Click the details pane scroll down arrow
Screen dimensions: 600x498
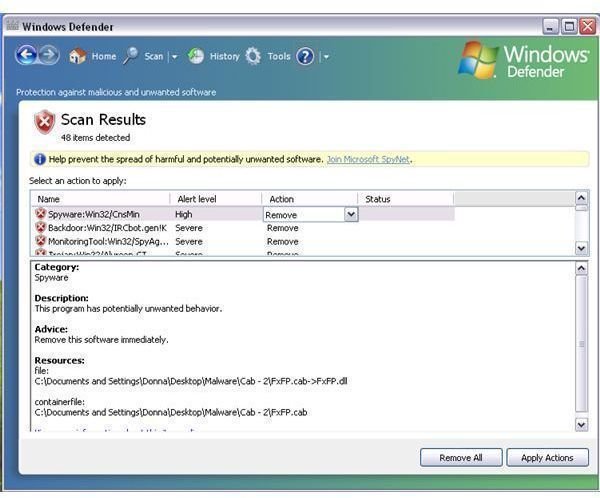click(581, 425)
